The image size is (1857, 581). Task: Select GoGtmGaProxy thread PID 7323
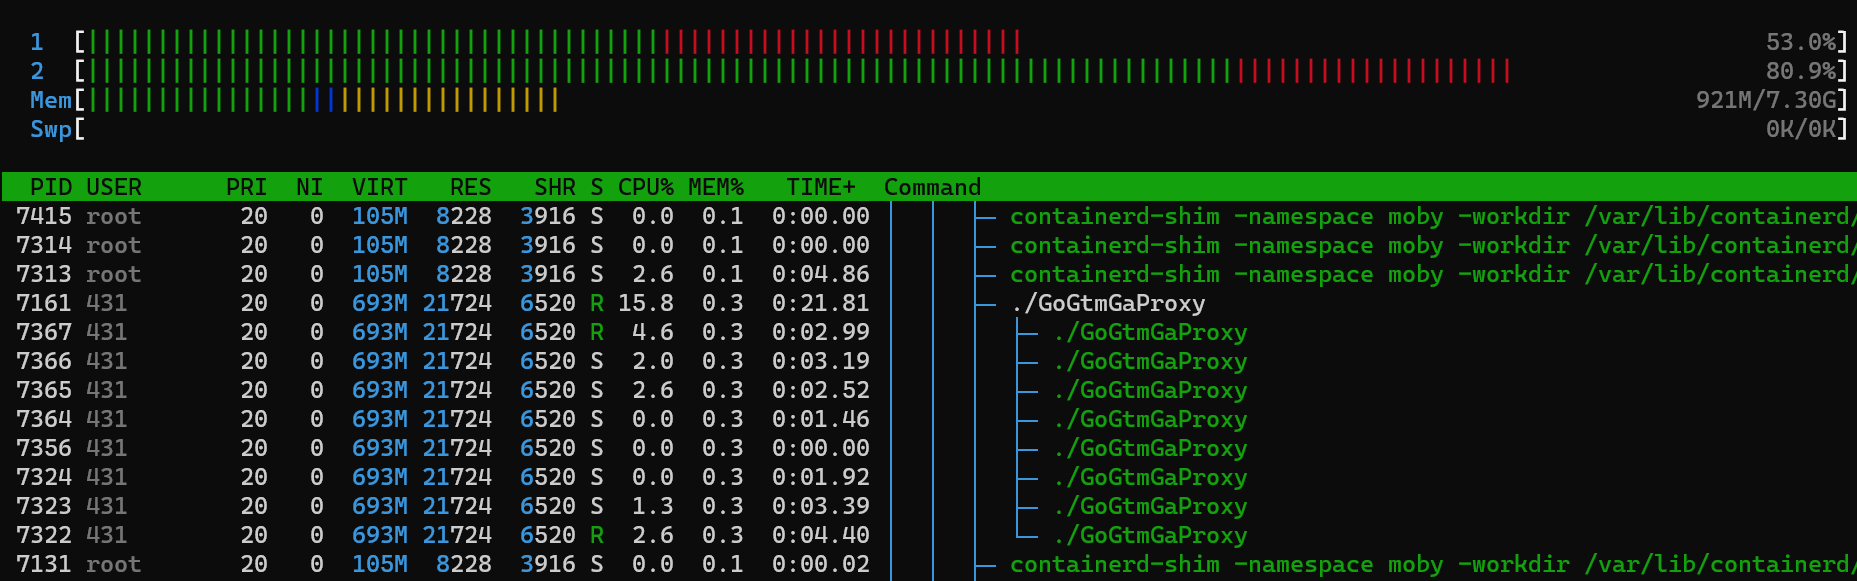point(928,506)
